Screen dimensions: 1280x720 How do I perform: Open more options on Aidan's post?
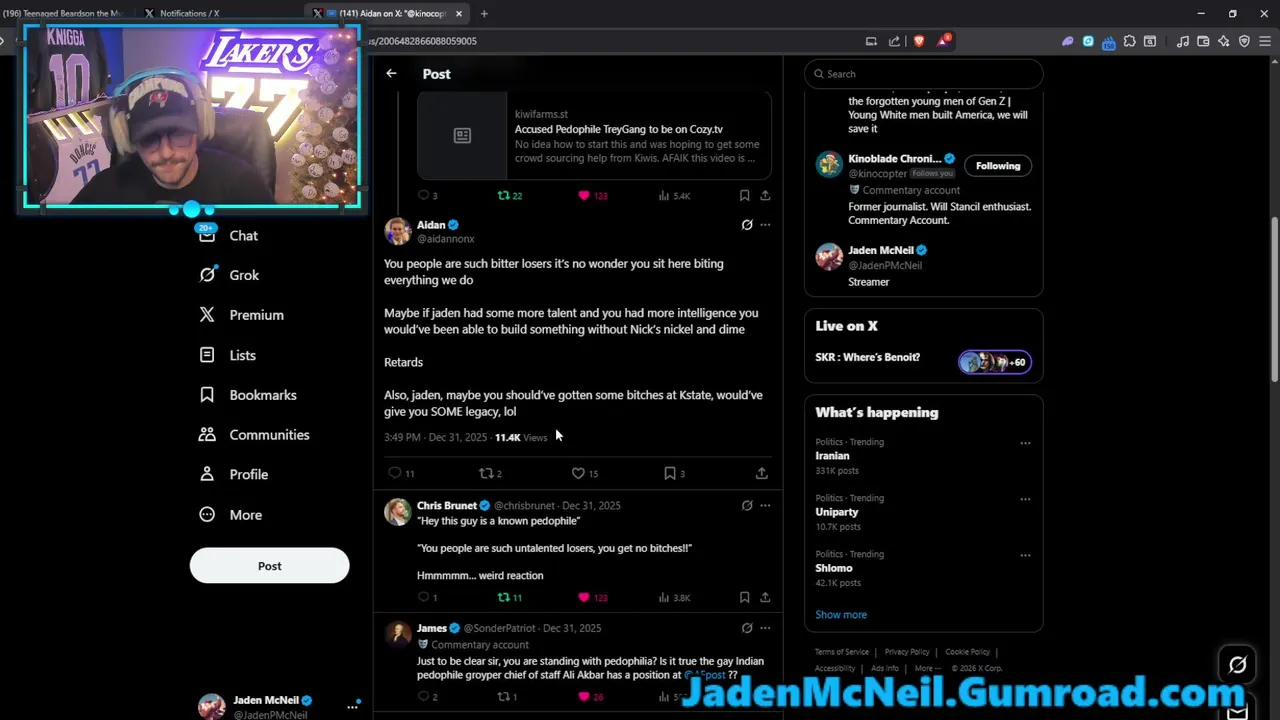pyautogui.click(x=765, y=225)
